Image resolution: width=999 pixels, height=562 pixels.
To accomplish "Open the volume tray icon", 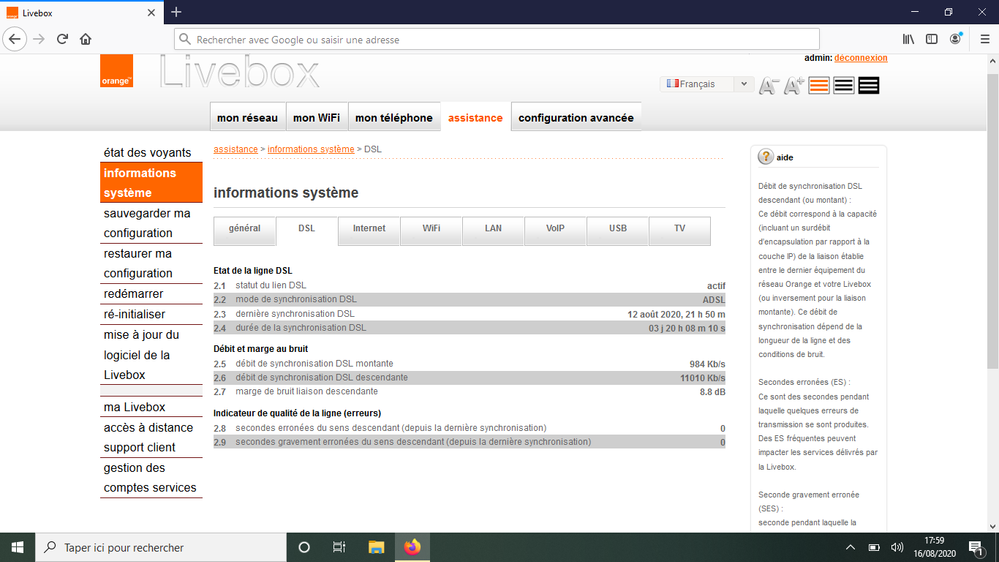I will pos(897,547).
